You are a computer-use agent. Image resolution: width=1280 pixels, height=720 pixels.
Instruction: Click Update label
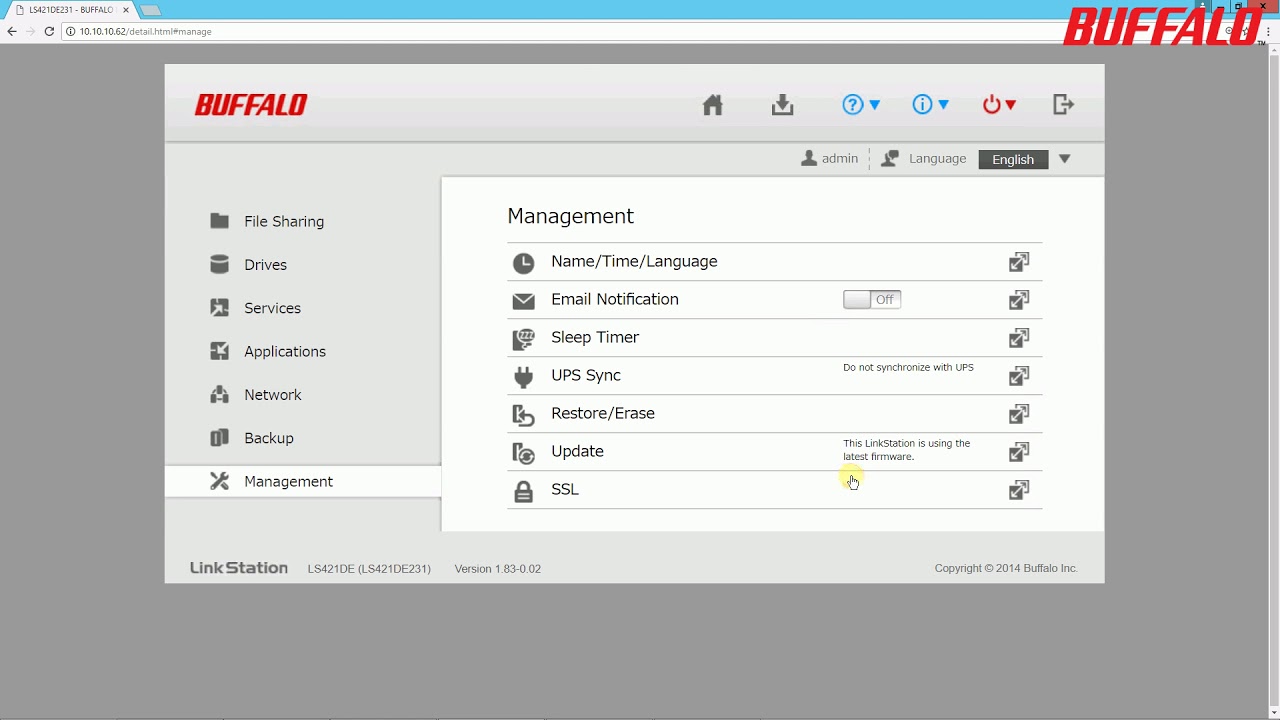pyautogui.click(x=577, y=451)
